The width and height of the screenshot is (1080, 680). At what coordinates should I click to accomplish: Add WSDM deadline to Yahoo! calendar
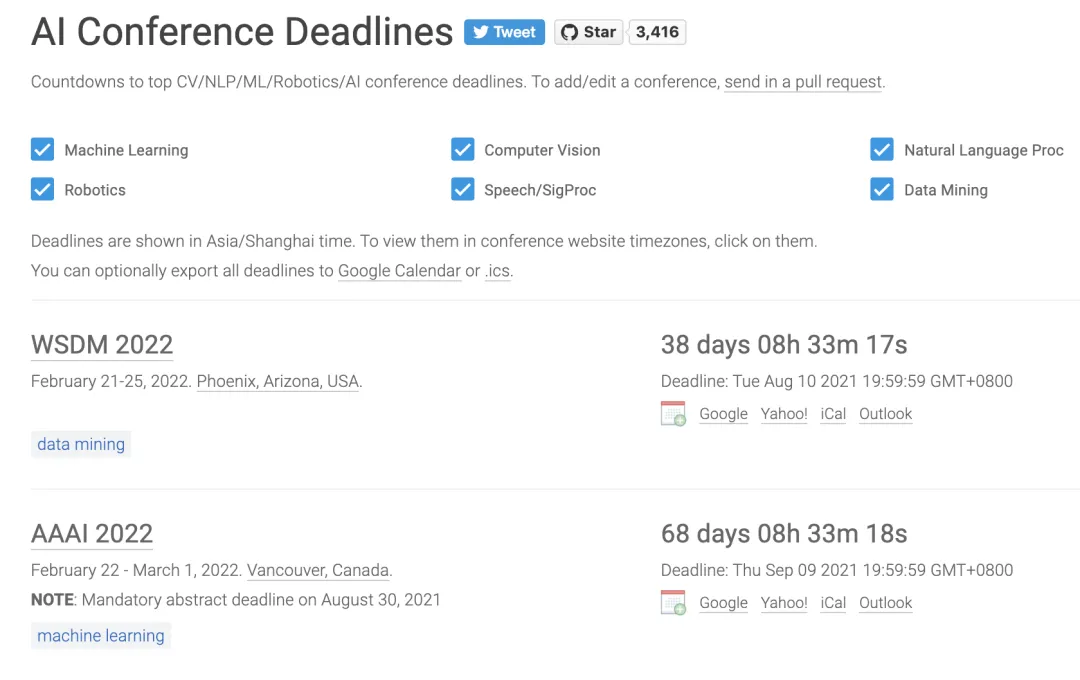[x=784, y=414]
